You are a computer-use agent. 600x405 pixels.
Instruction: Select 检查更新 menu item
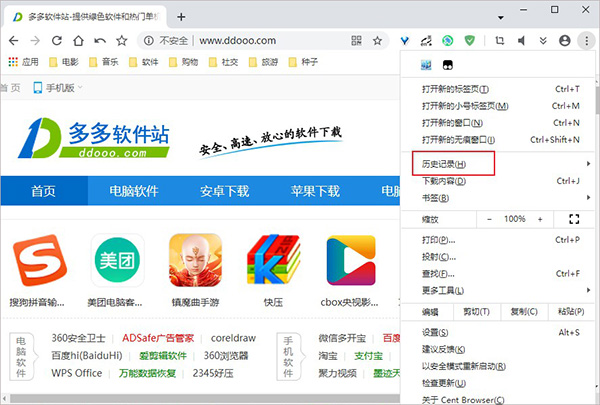coord(497,383)
